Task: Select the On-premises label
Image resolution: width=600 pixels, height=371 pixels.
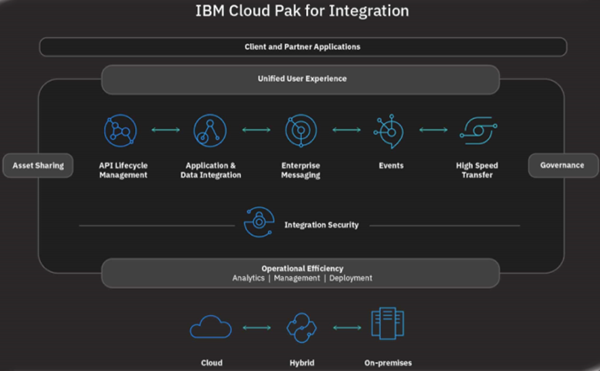Action: [388, 363]
